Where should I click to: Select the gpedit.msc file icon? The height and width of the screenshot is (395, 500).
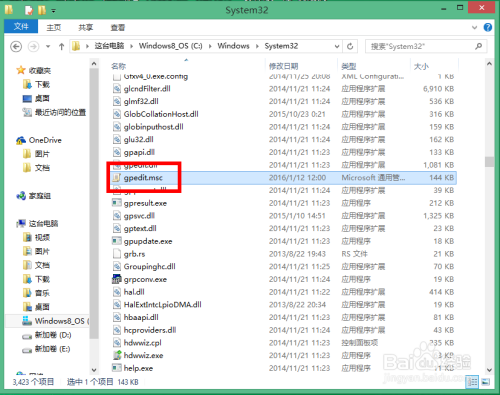point(116,178)
